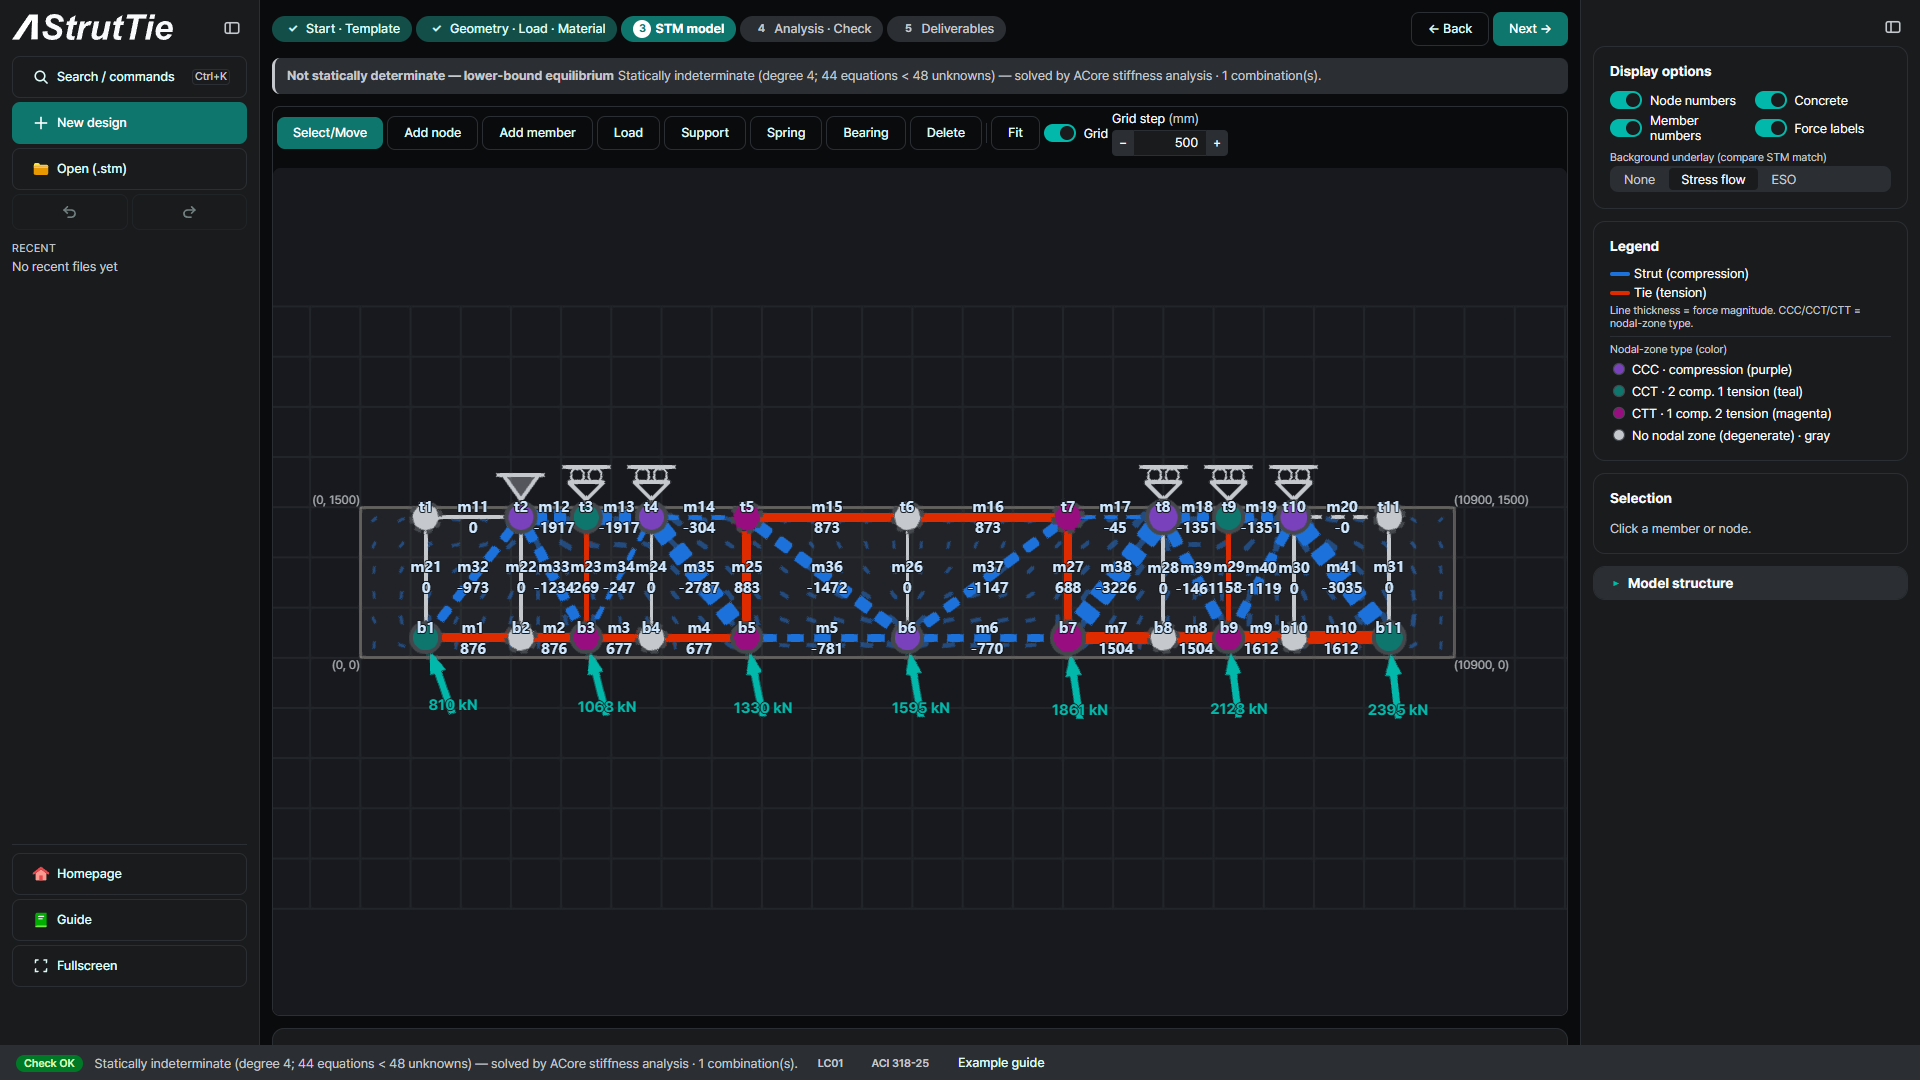1920x1080 pixels.
Task: Select Stress flow underlay
Action: click(x=1713, y=180)
